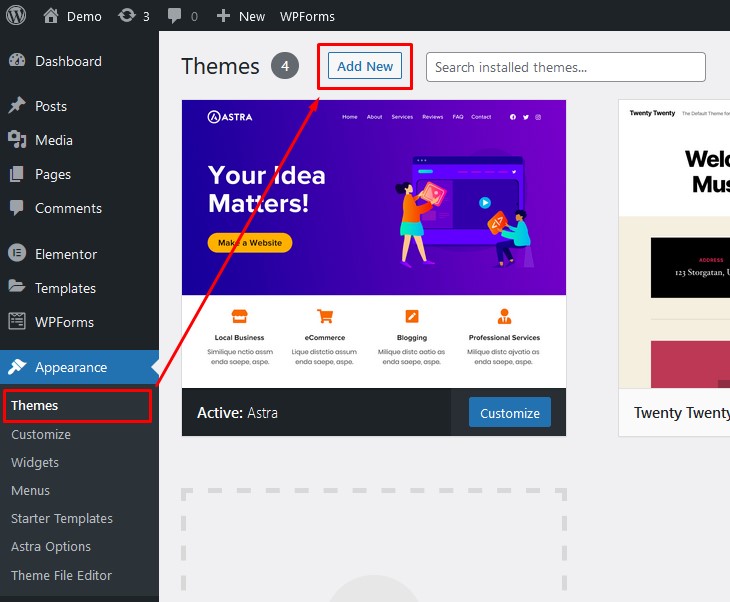Open the comments bubble icon in admin bar
Screen dimensions: 730x602
175,16
